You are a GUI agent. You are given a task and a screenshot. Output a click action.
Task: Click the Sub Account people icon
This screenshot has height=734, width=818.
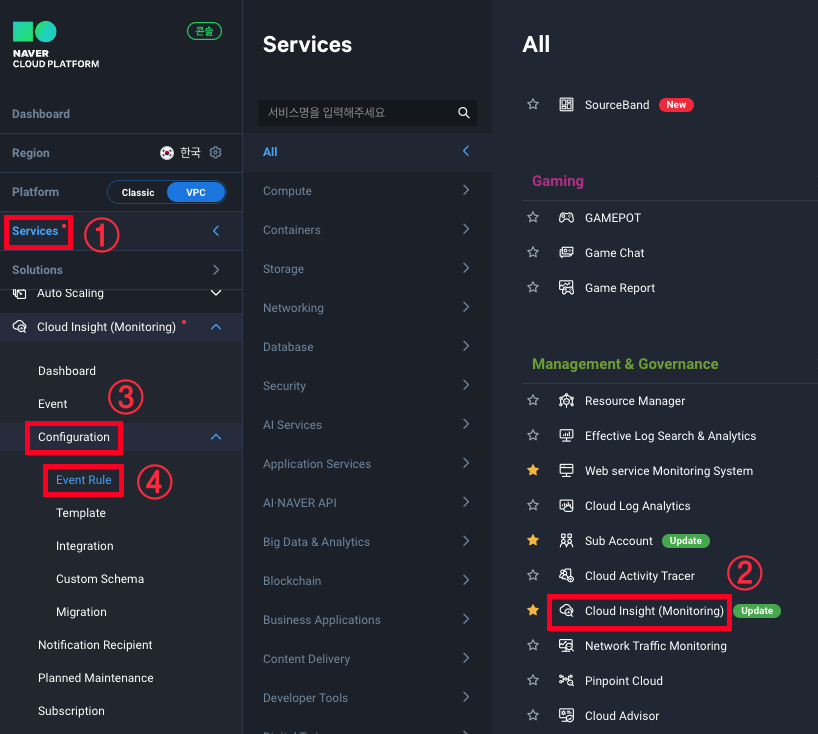click(x=566, y=540)
